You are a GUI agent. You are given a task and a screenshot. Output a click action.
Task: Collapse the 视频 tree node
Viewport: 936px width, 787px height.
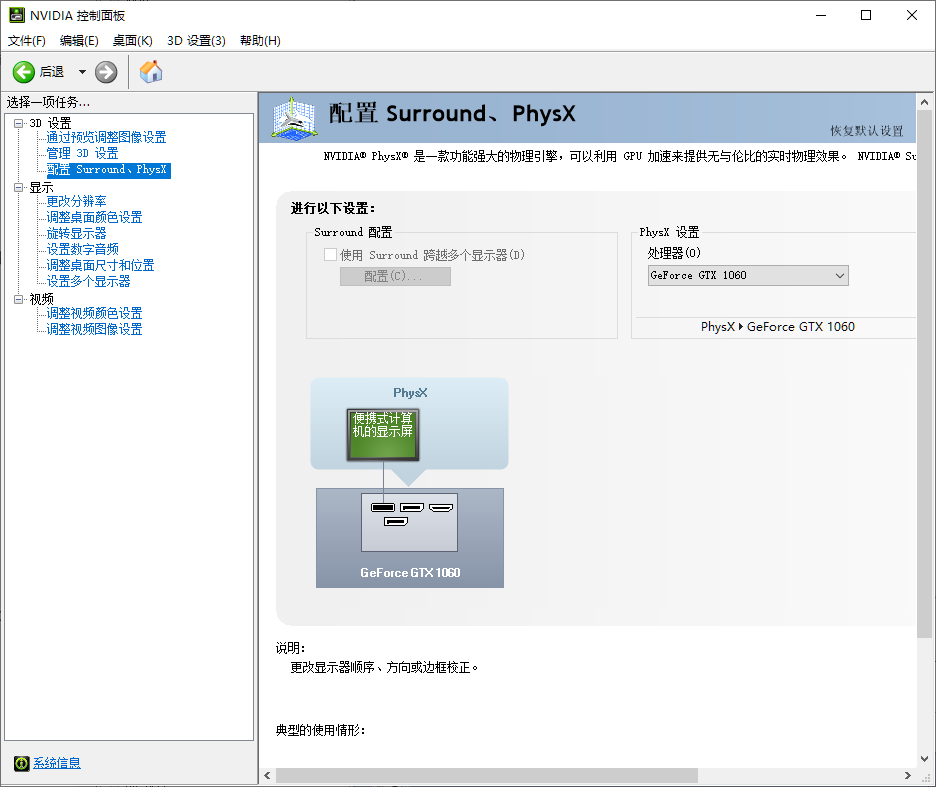19,299
